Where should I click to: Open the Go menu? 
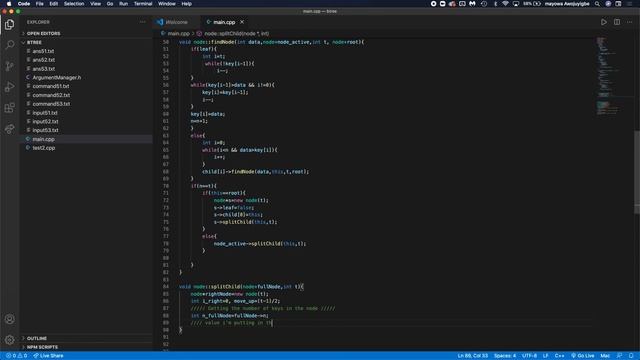tap(110, 4)
